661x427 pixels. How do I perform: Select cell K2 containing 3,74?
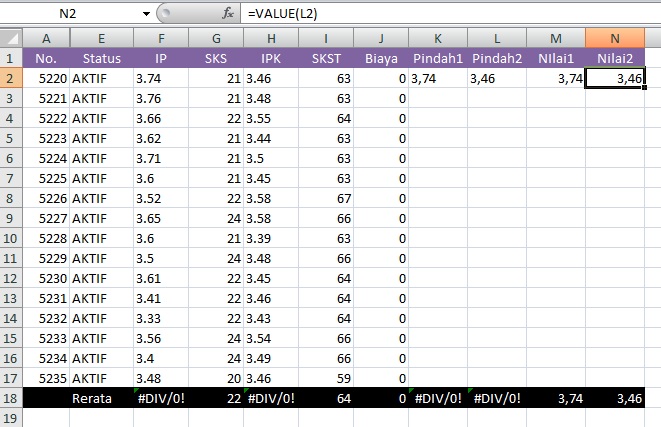(x=438, y=78)
